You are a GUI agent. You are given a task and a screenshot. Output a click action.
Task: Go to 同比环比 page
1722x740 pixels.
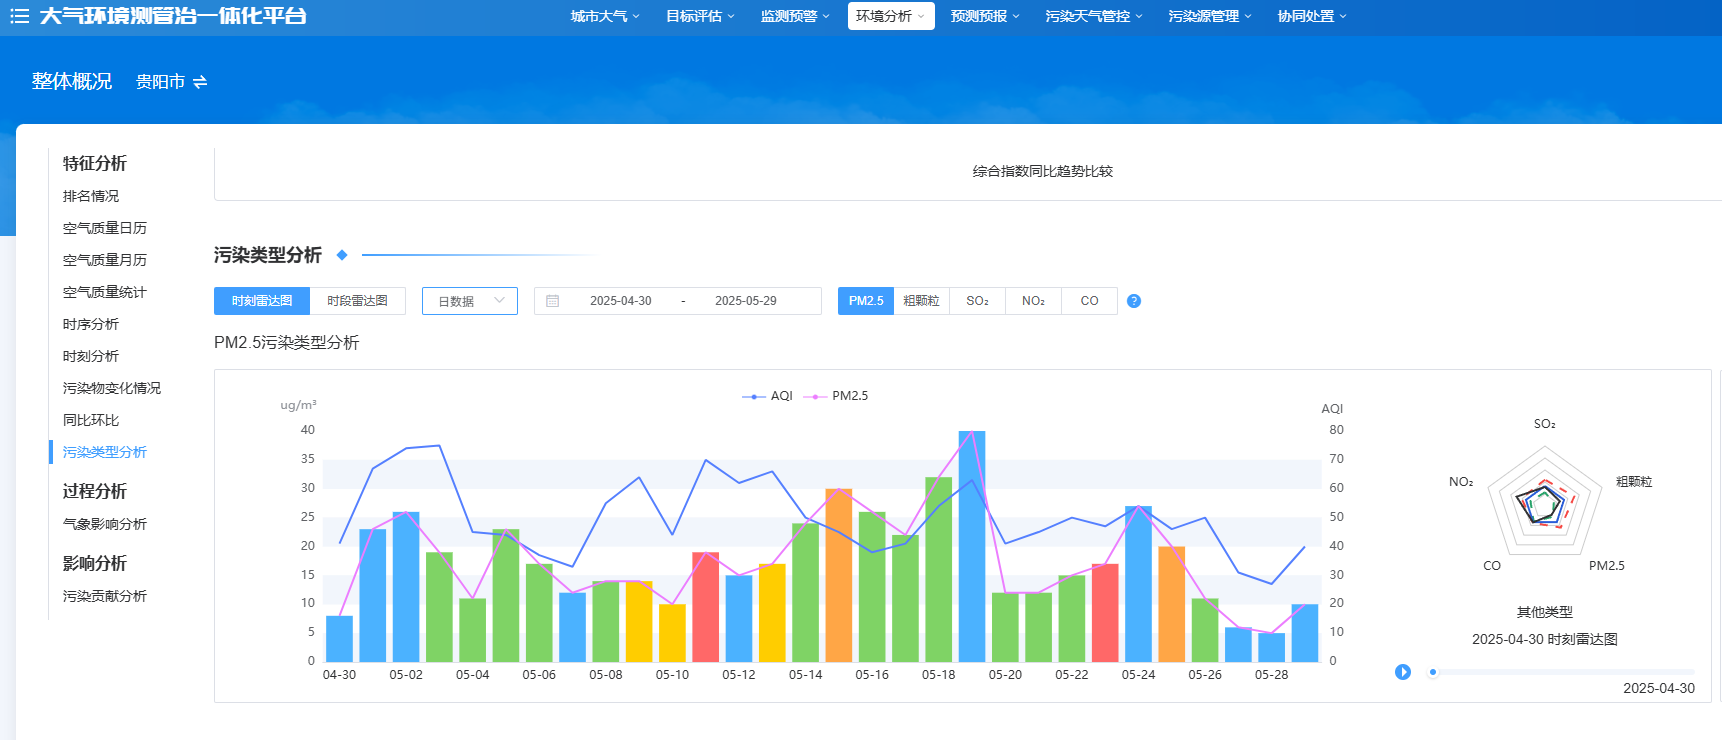click(x=91, y=420)
